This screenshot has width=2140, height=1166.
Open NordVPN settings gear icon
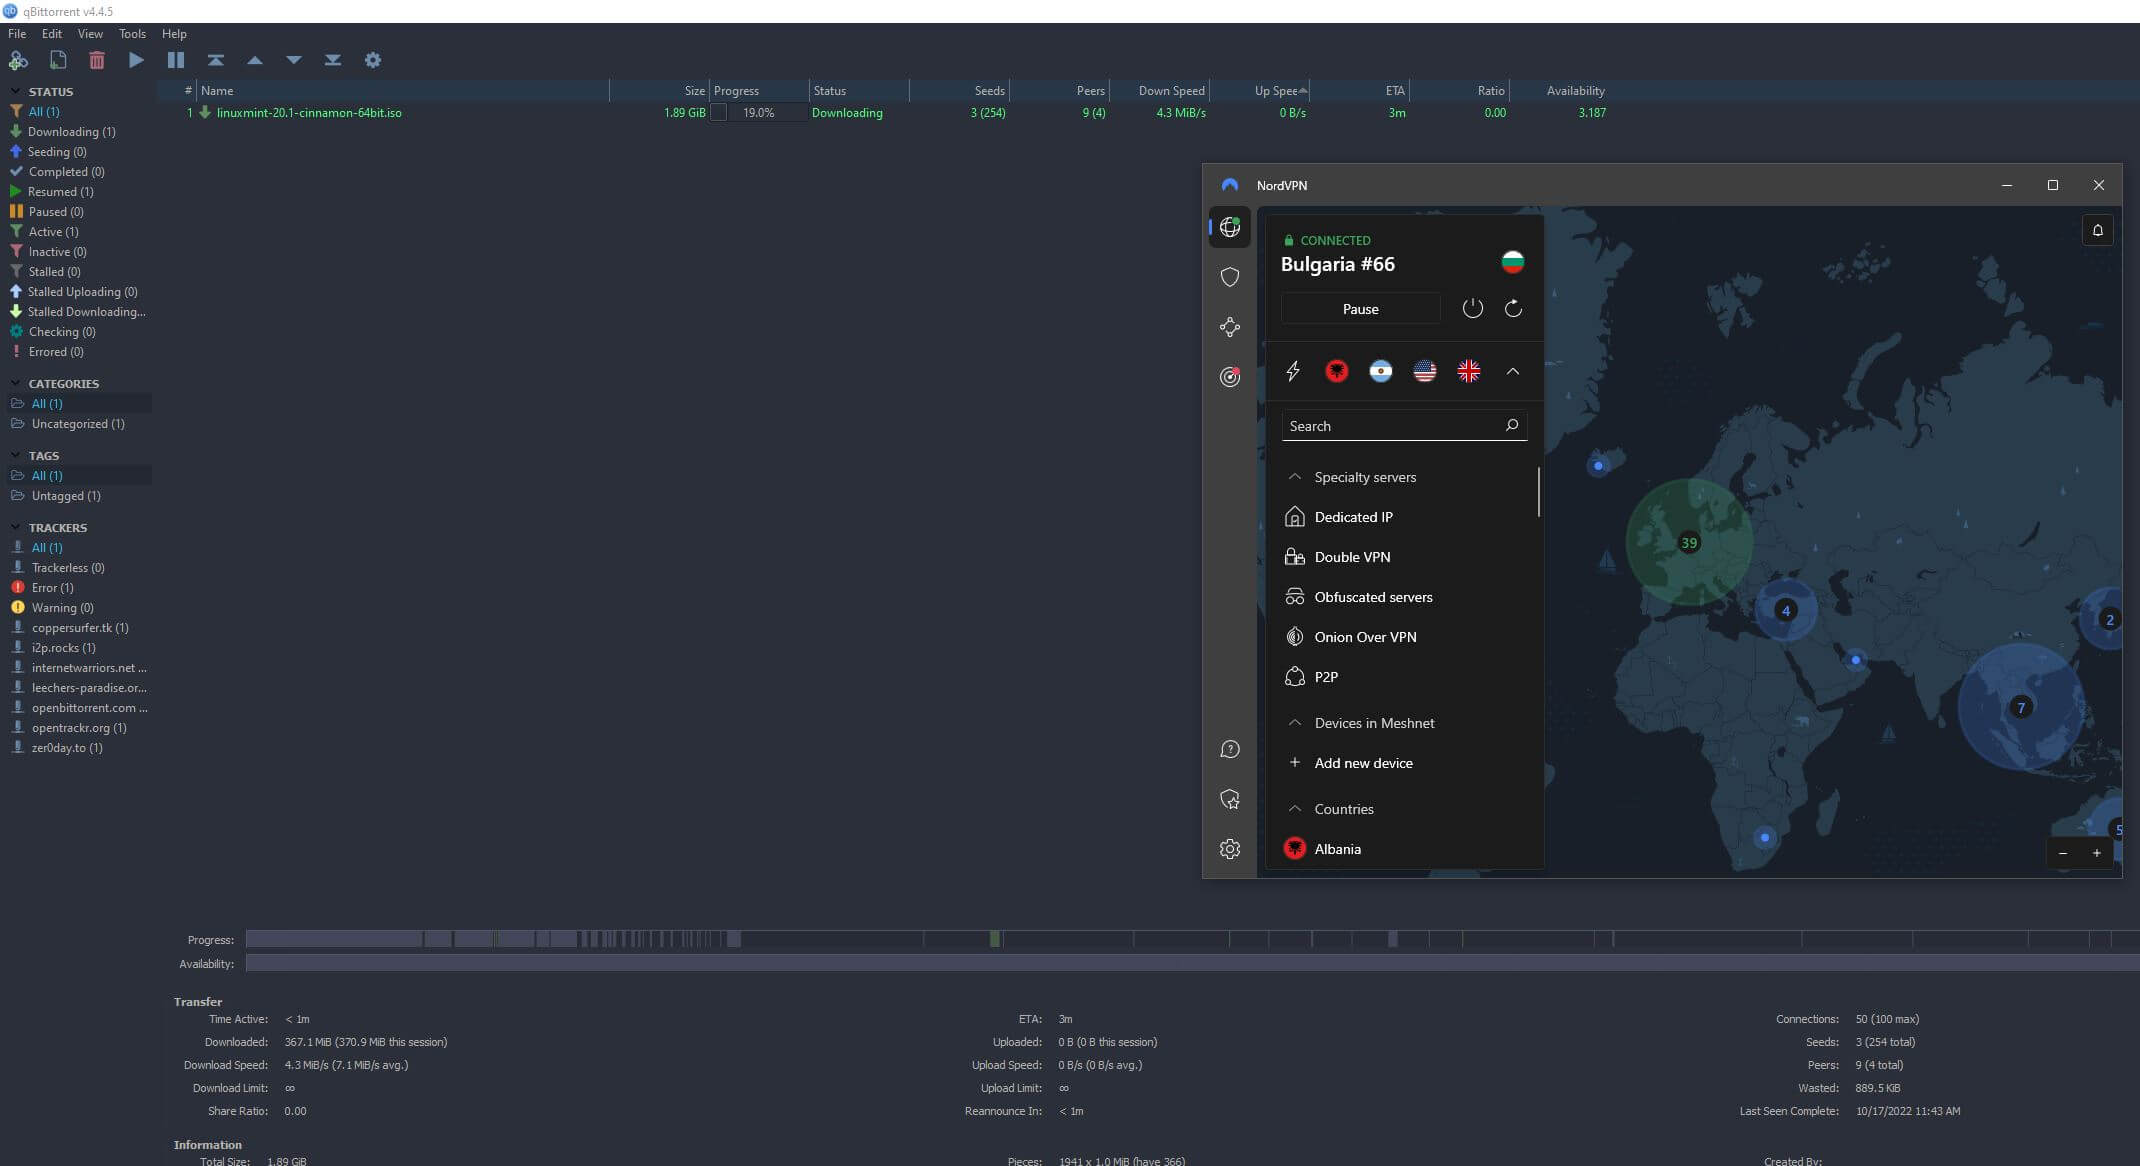point(1230,849)
